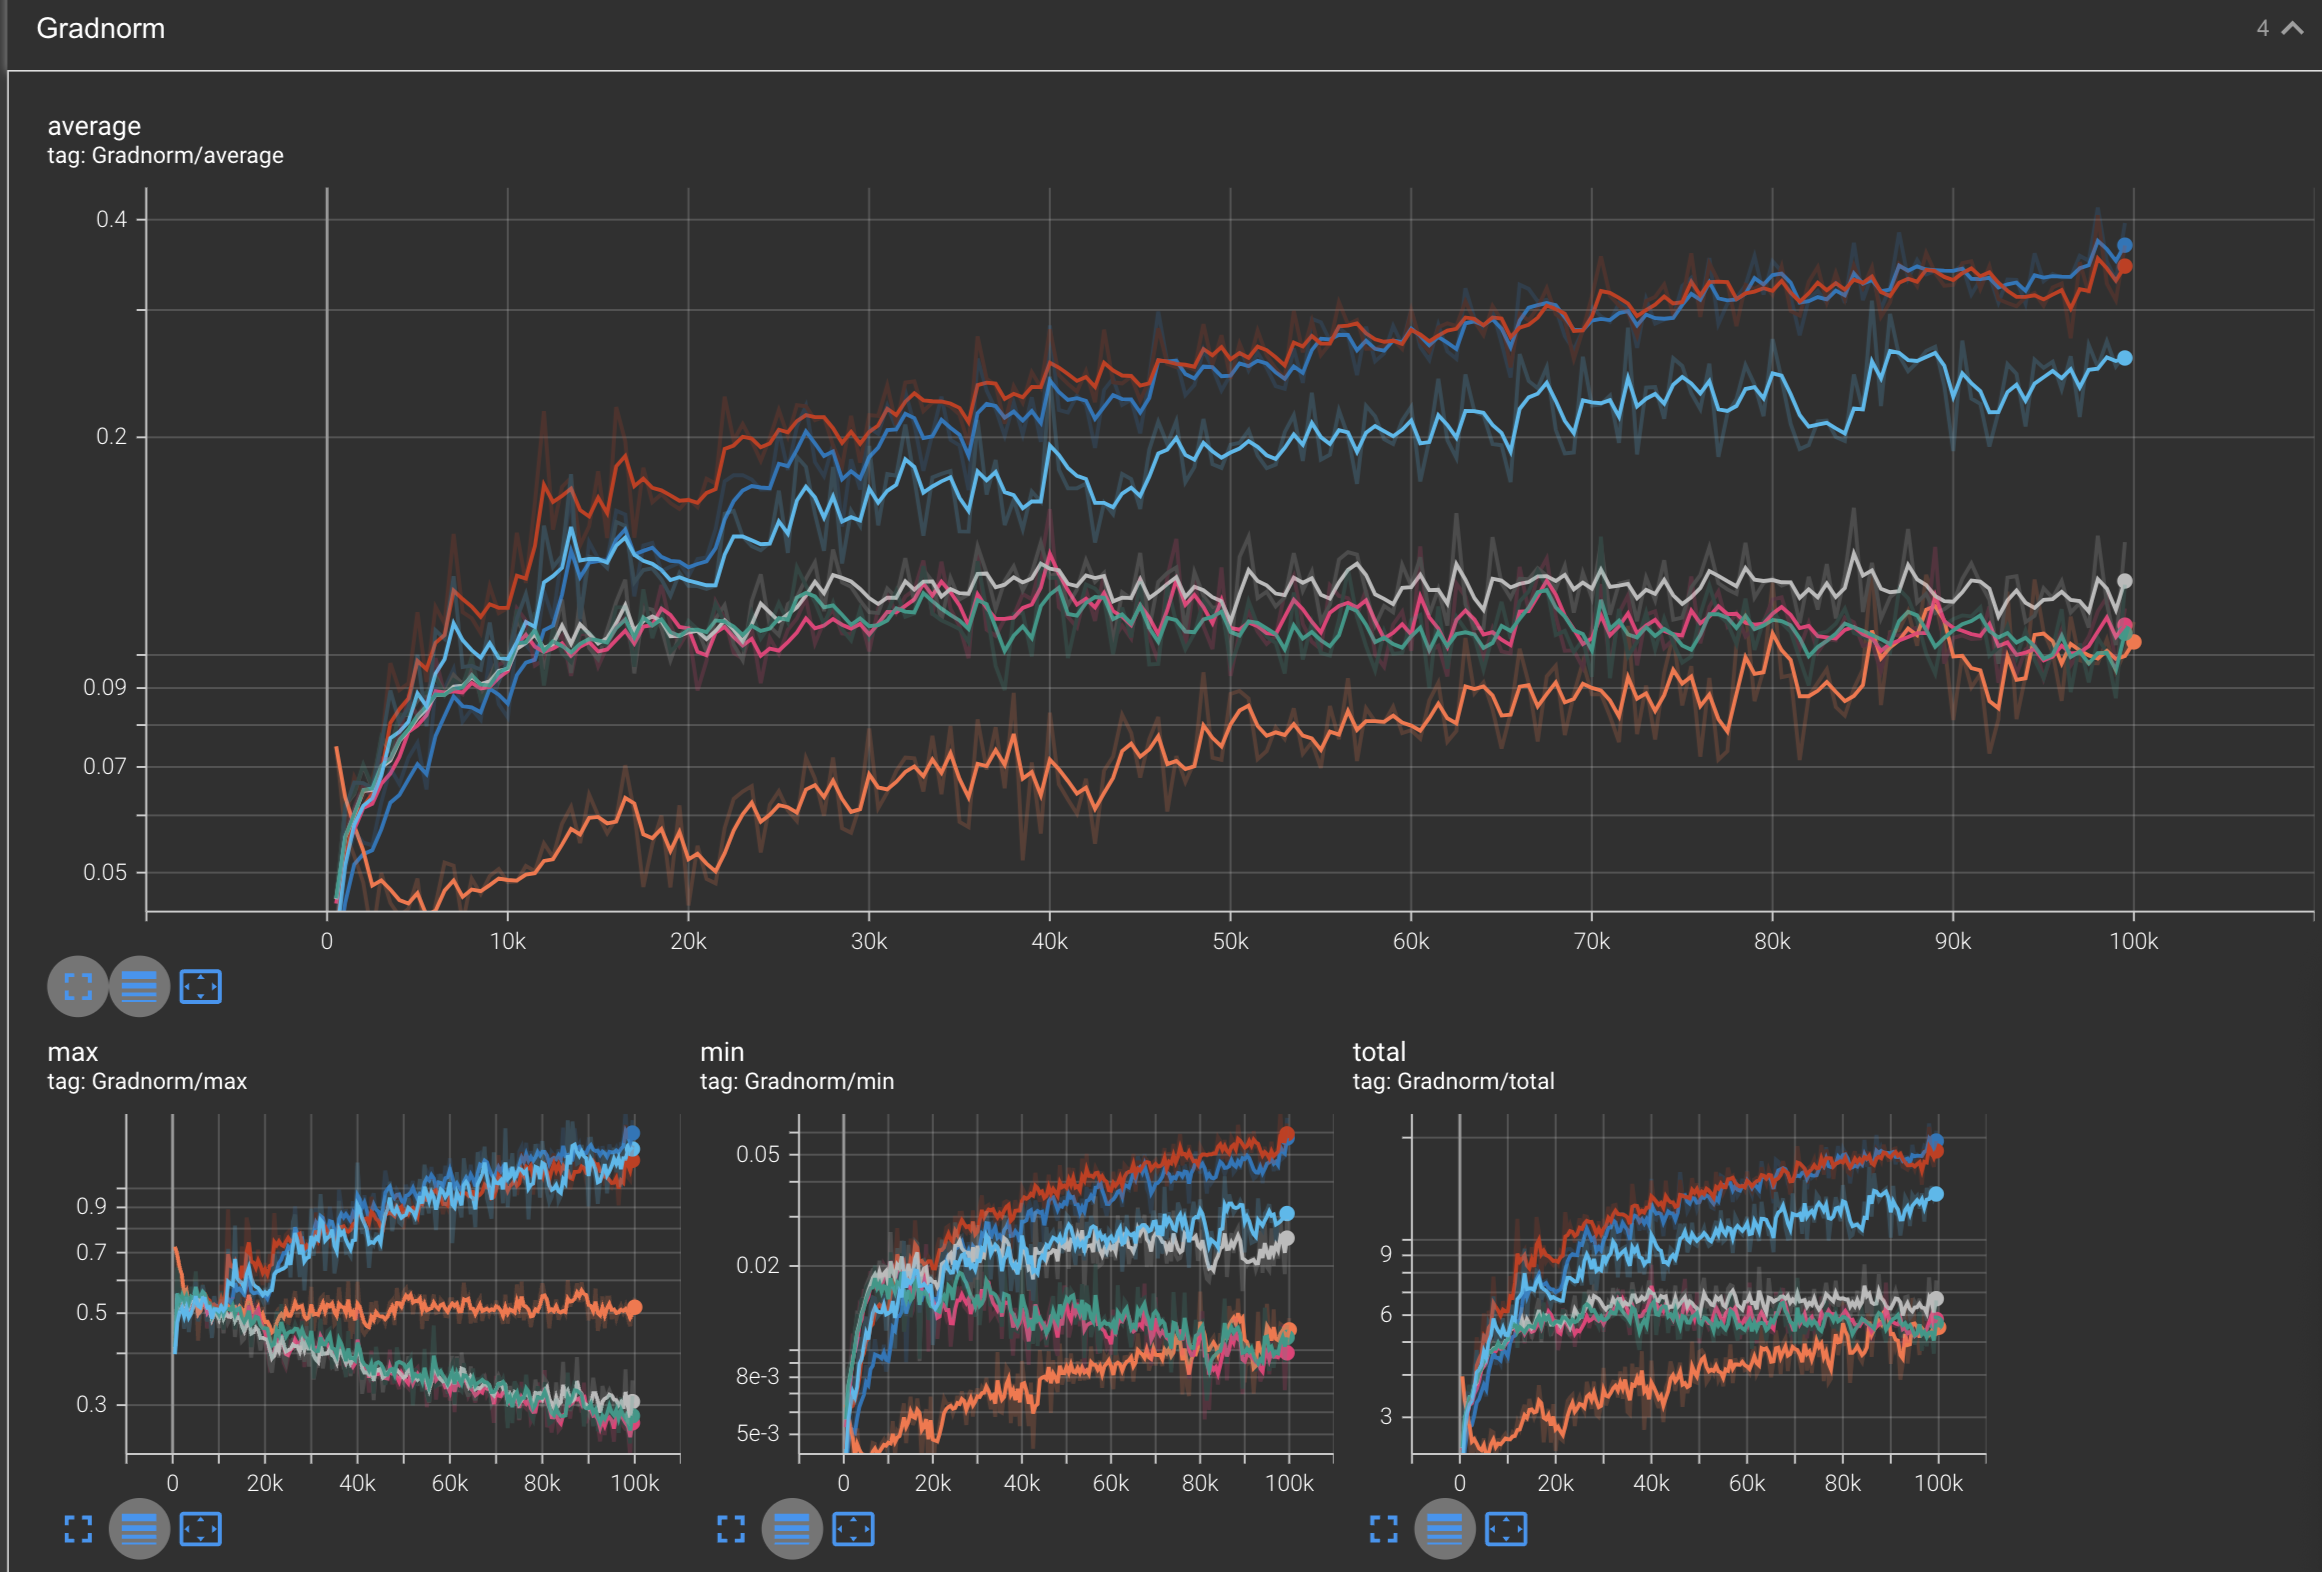
Task: Collapse the Gradnorm section chevron
Action: (x=2292, y=28)
